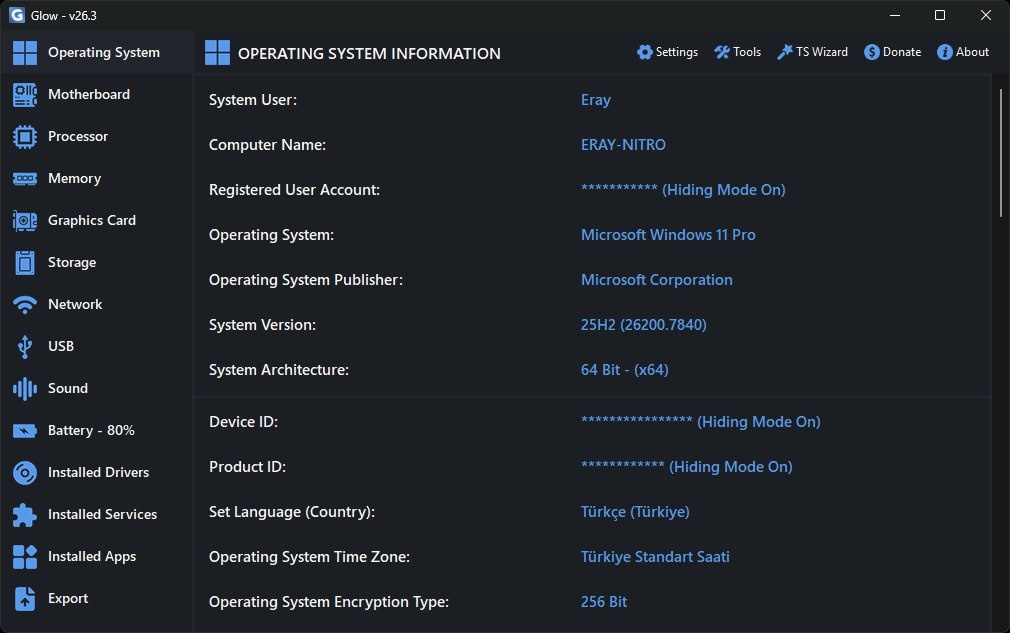Click architecture value '64 Bit - (x64)'
Viewport: 1010px width, 633px height.
[x=624, y=370]
